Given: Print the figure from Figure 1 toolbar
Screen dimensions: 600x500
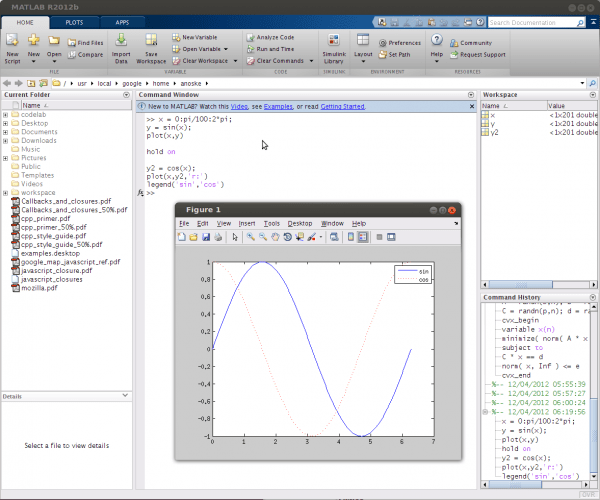Looking at the screenshot, I should pyautogui.click(x=218, y=237).
